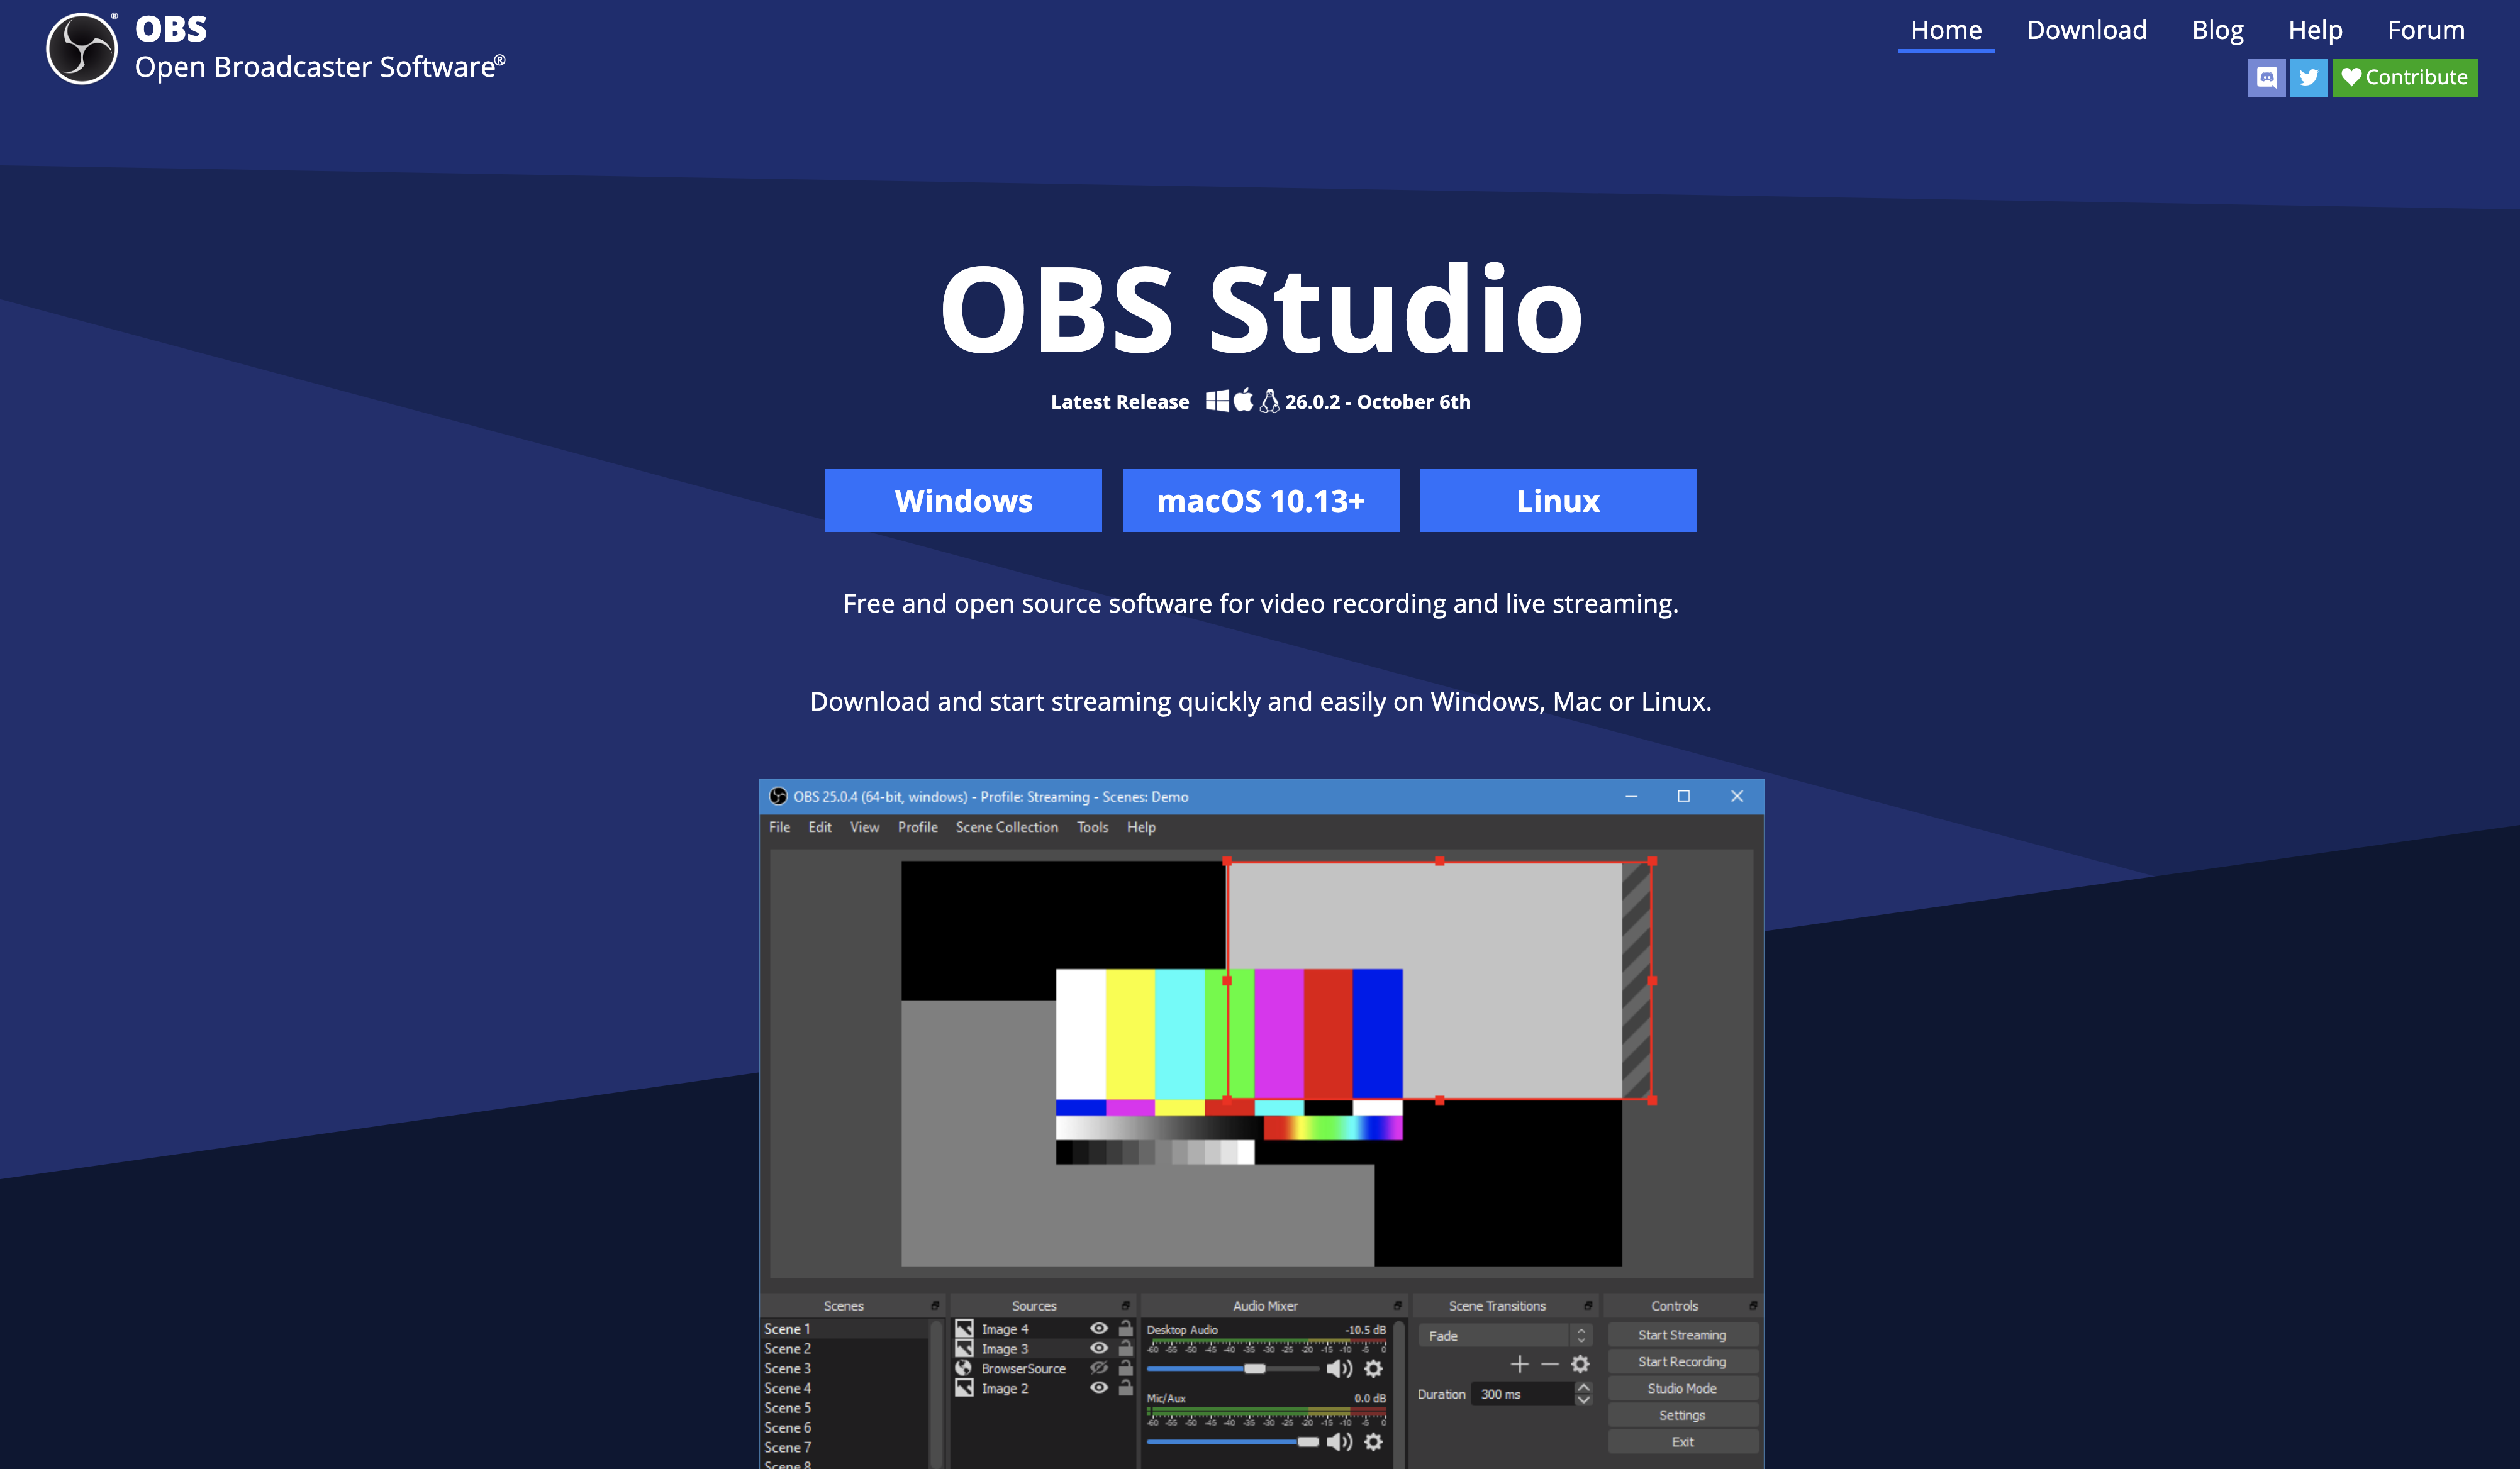Open the Twitter bird icon link
2520x1469 pixels.
pyautogui.click(x=2308, y=78)
